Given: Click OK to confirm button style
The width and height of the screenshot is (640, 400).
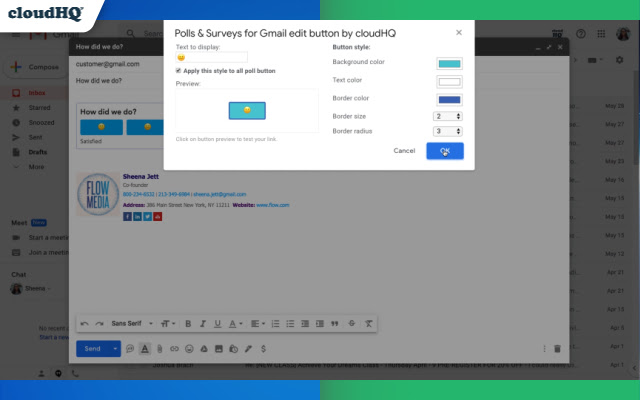Looking at the screenshot, I should (x=445, y=151).
